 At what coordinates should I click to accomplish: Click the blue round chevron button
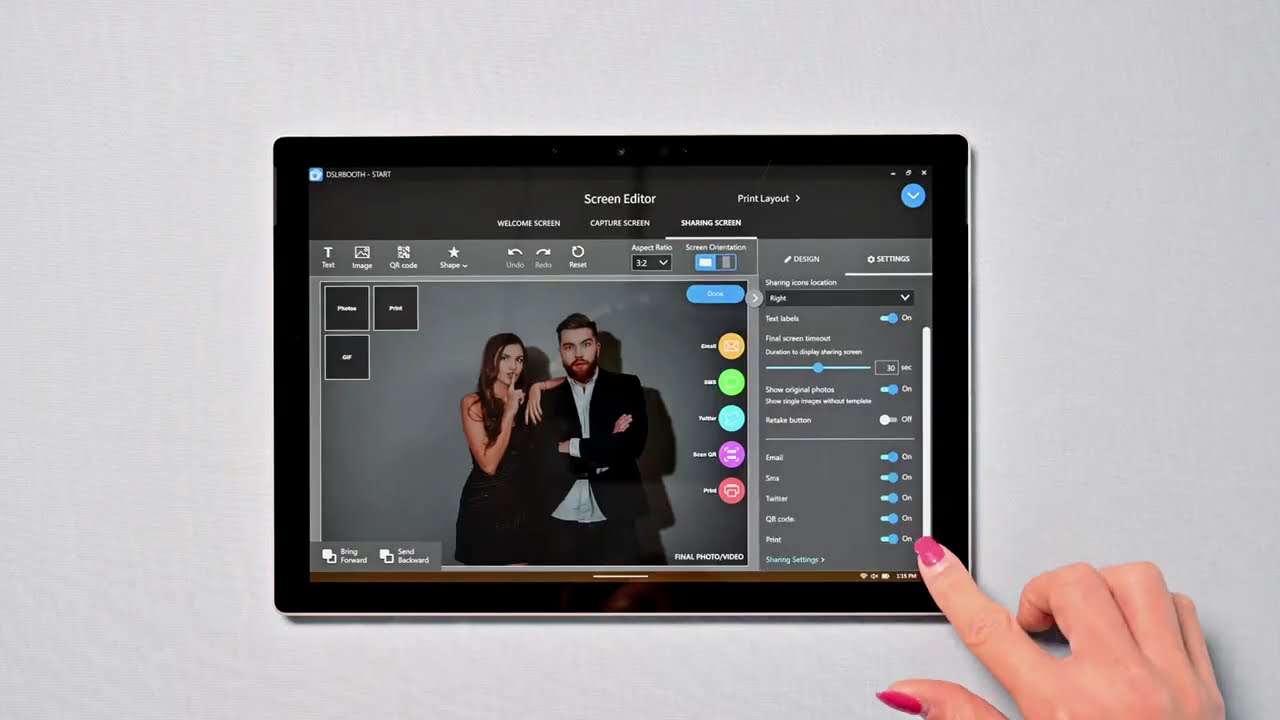tap(913, 196)
